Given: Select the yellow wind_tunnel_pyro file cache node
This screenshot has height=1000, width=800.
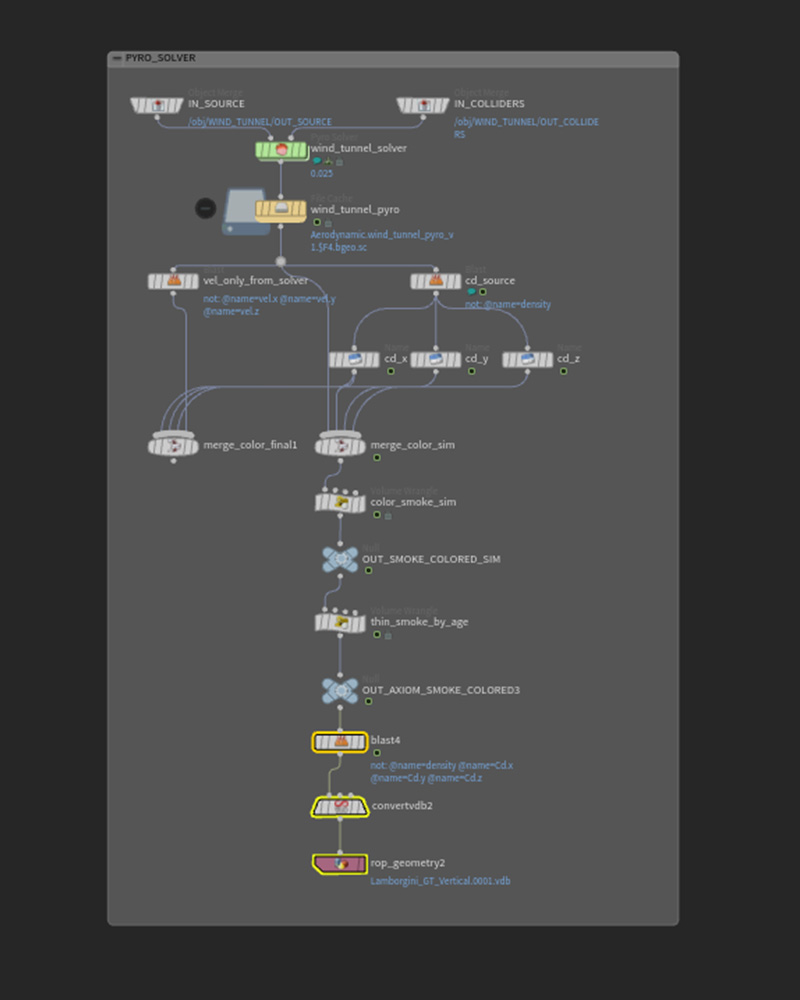Looking at the screenshot, I should coord(281,211).
